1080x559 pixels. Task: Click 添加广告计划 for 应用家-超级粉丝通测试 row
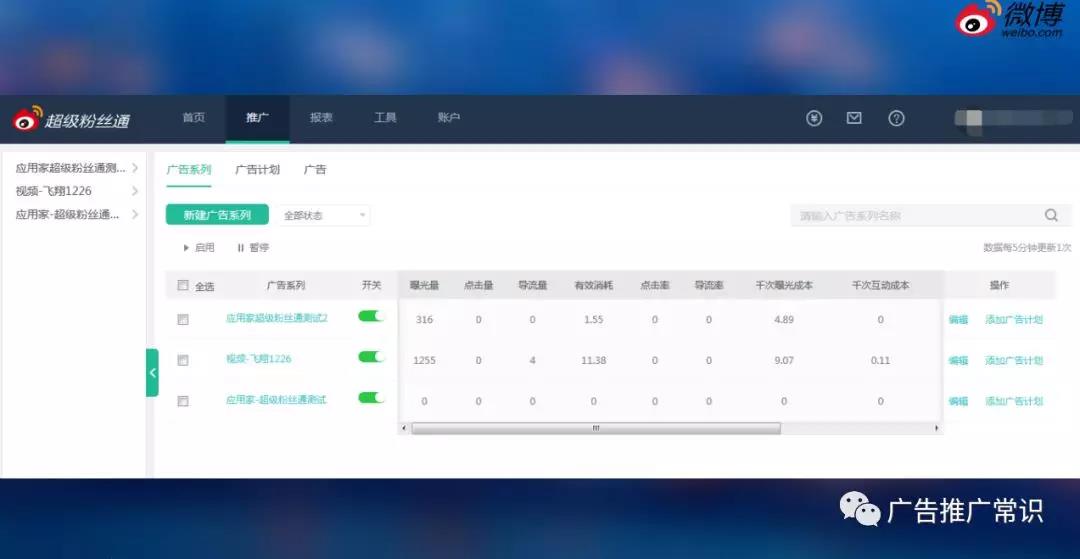click(x=1014, y=401)
